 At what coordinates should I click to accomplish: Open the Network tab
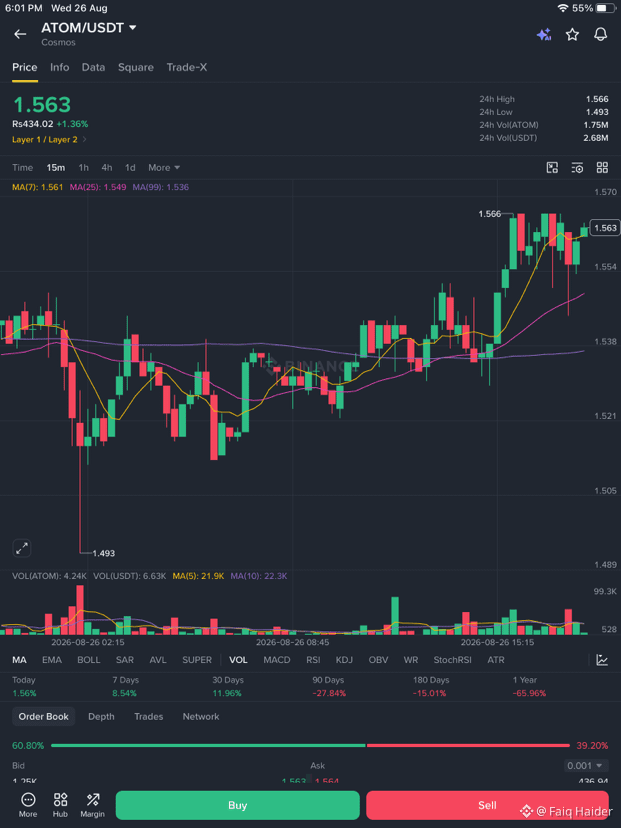(x=201, y=717)
